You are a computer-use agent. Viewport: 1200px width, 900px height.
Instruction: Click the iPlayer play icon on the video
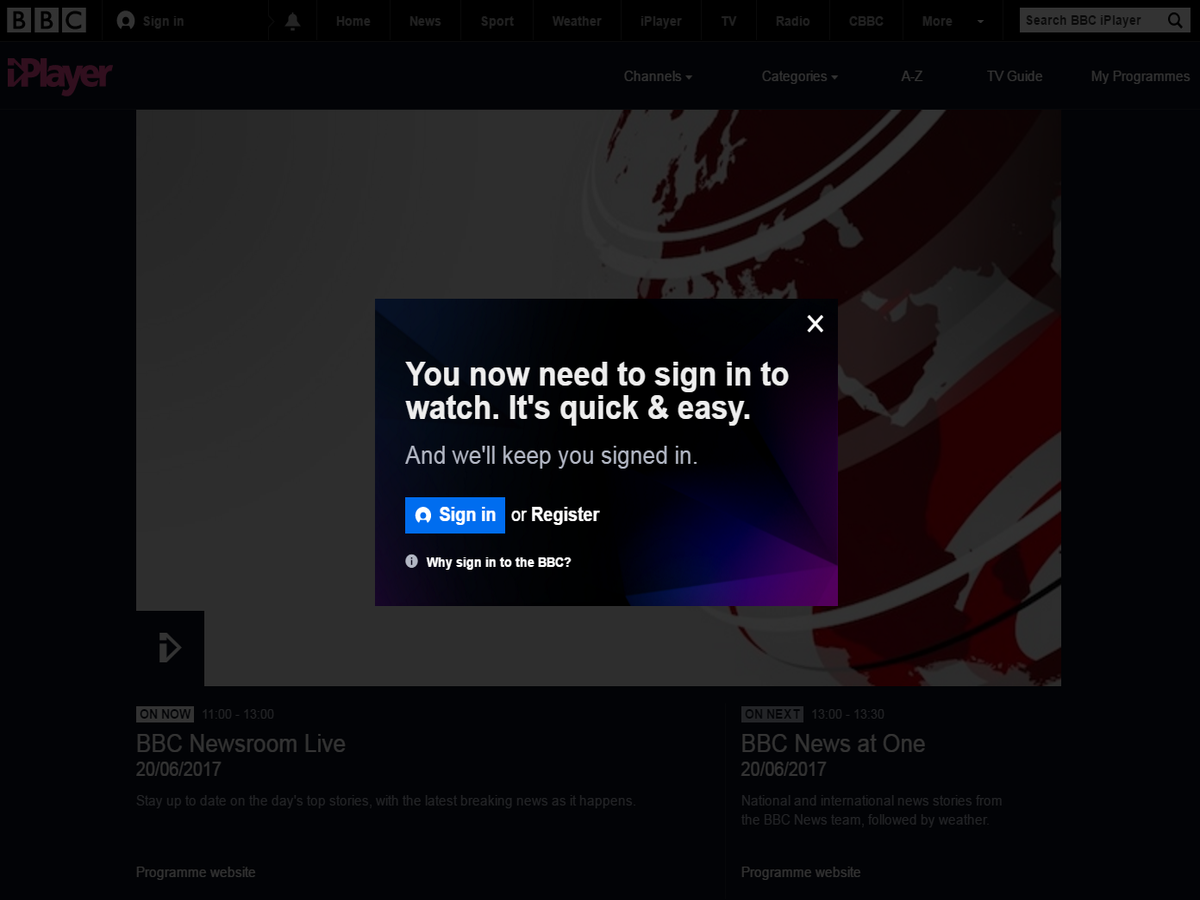(x=170, y=648)
